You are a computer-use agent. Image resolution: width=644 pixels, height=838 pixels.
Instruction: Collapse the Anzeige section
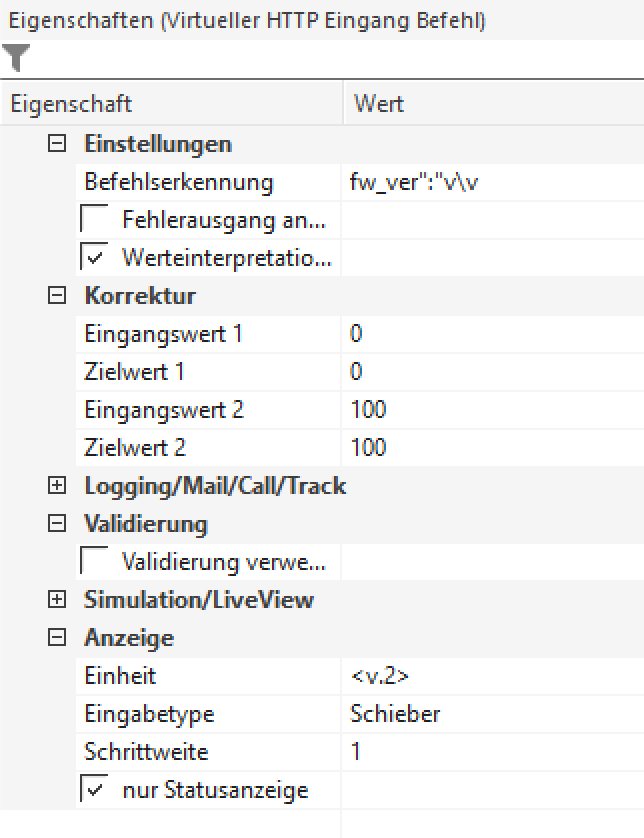(57, 638)
